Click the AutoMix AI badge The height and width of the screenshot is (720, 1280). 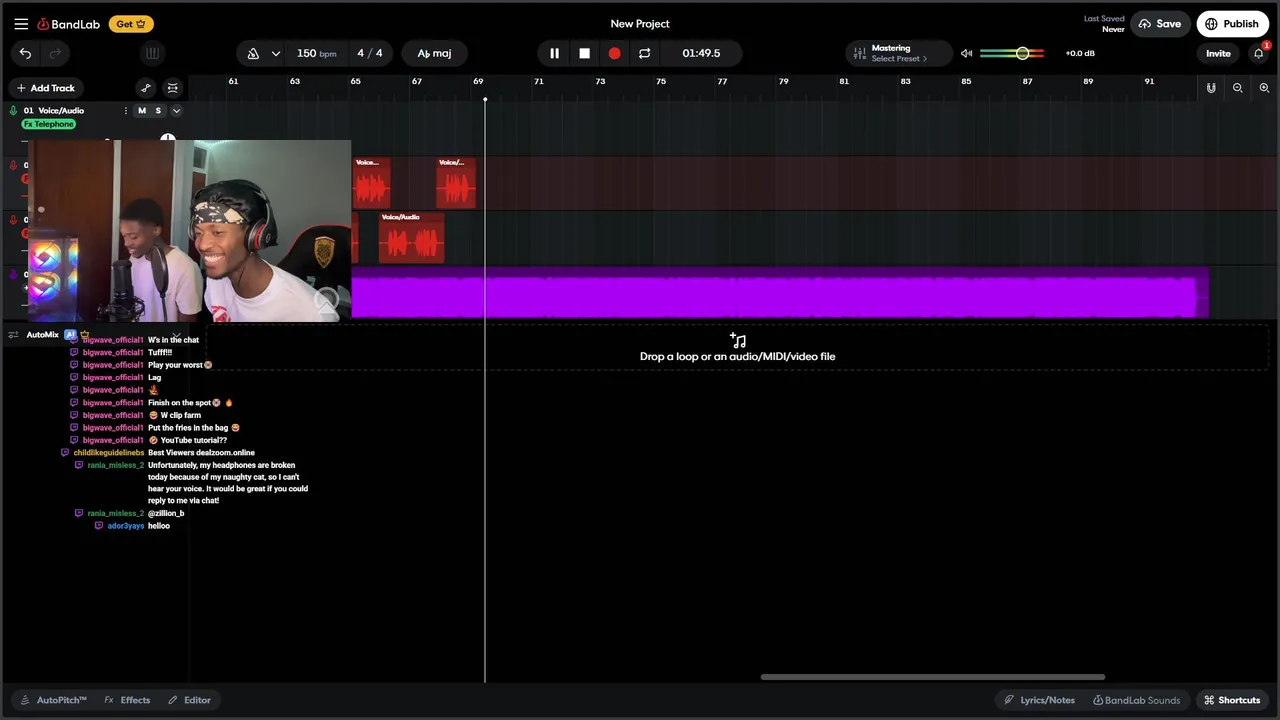click(70, 335)
